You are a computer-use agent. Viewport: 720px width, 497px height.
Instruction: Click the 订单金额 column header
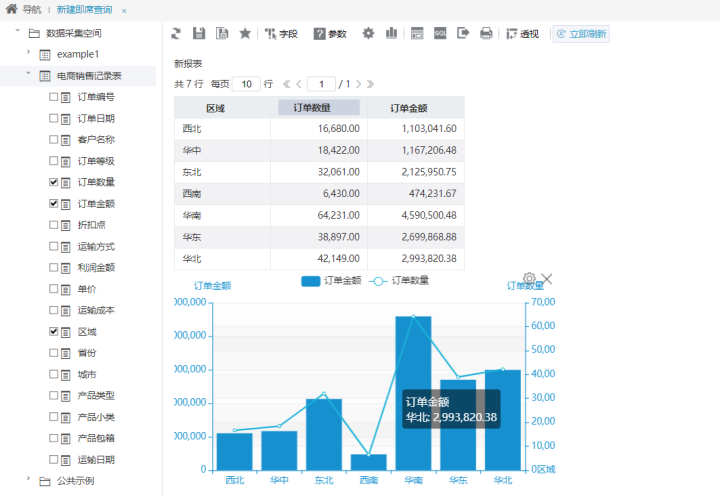(x=416, y=108)
